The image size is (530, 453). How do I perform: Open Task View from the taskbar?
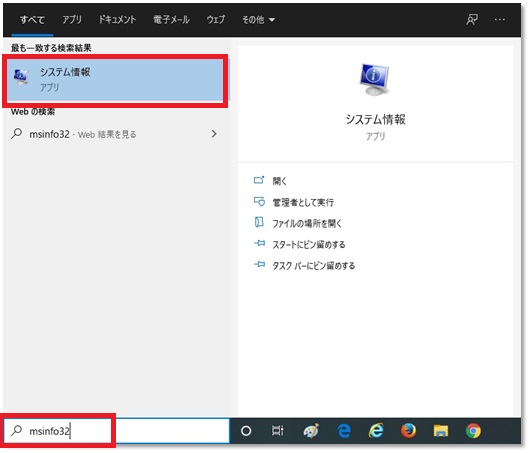278,431
